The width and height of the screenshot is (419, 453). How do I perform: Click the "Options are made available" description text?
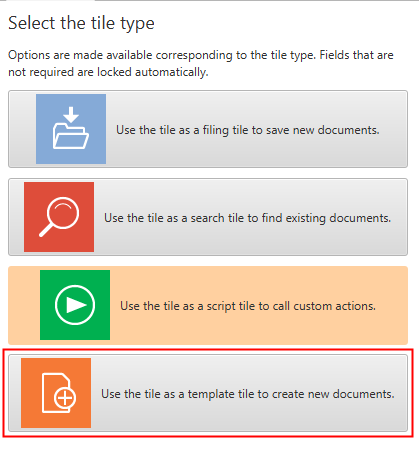pos(201,63)
